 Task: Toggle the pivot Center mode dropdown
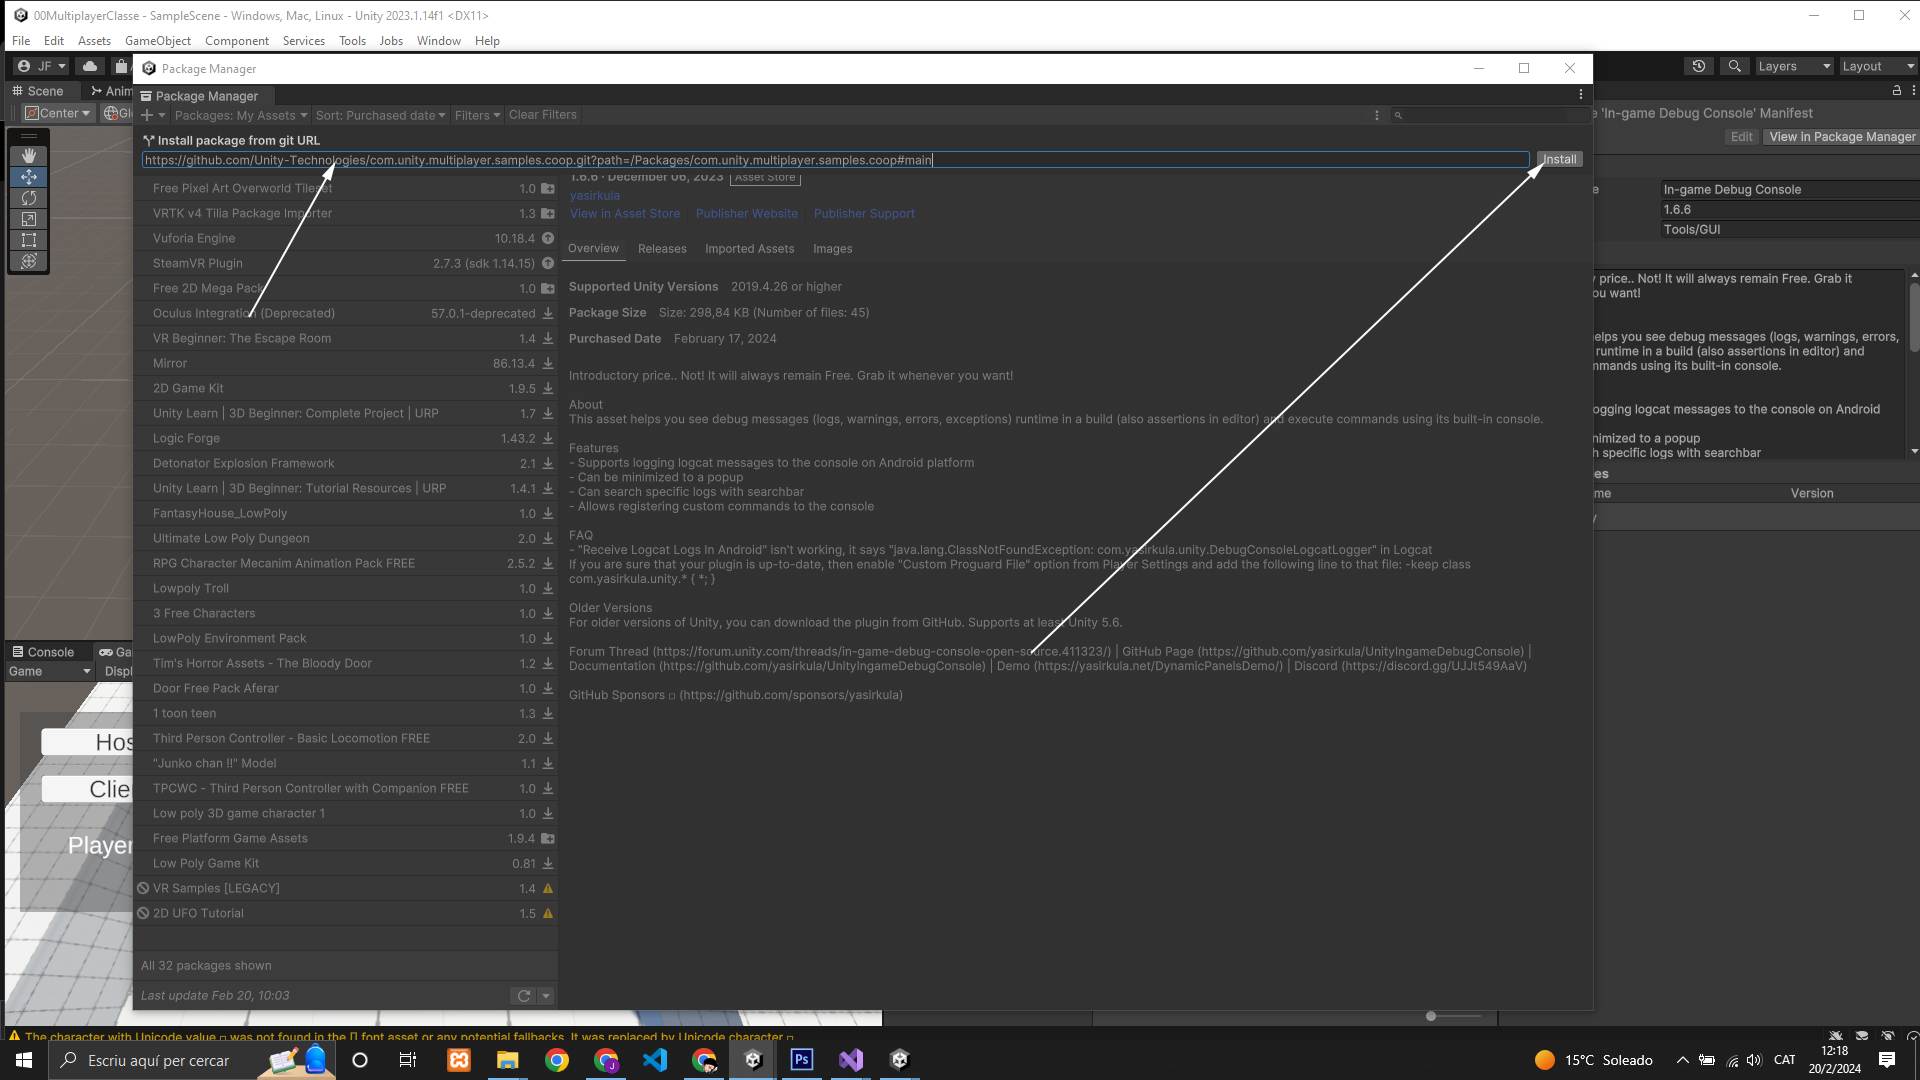tap(59, 113)
